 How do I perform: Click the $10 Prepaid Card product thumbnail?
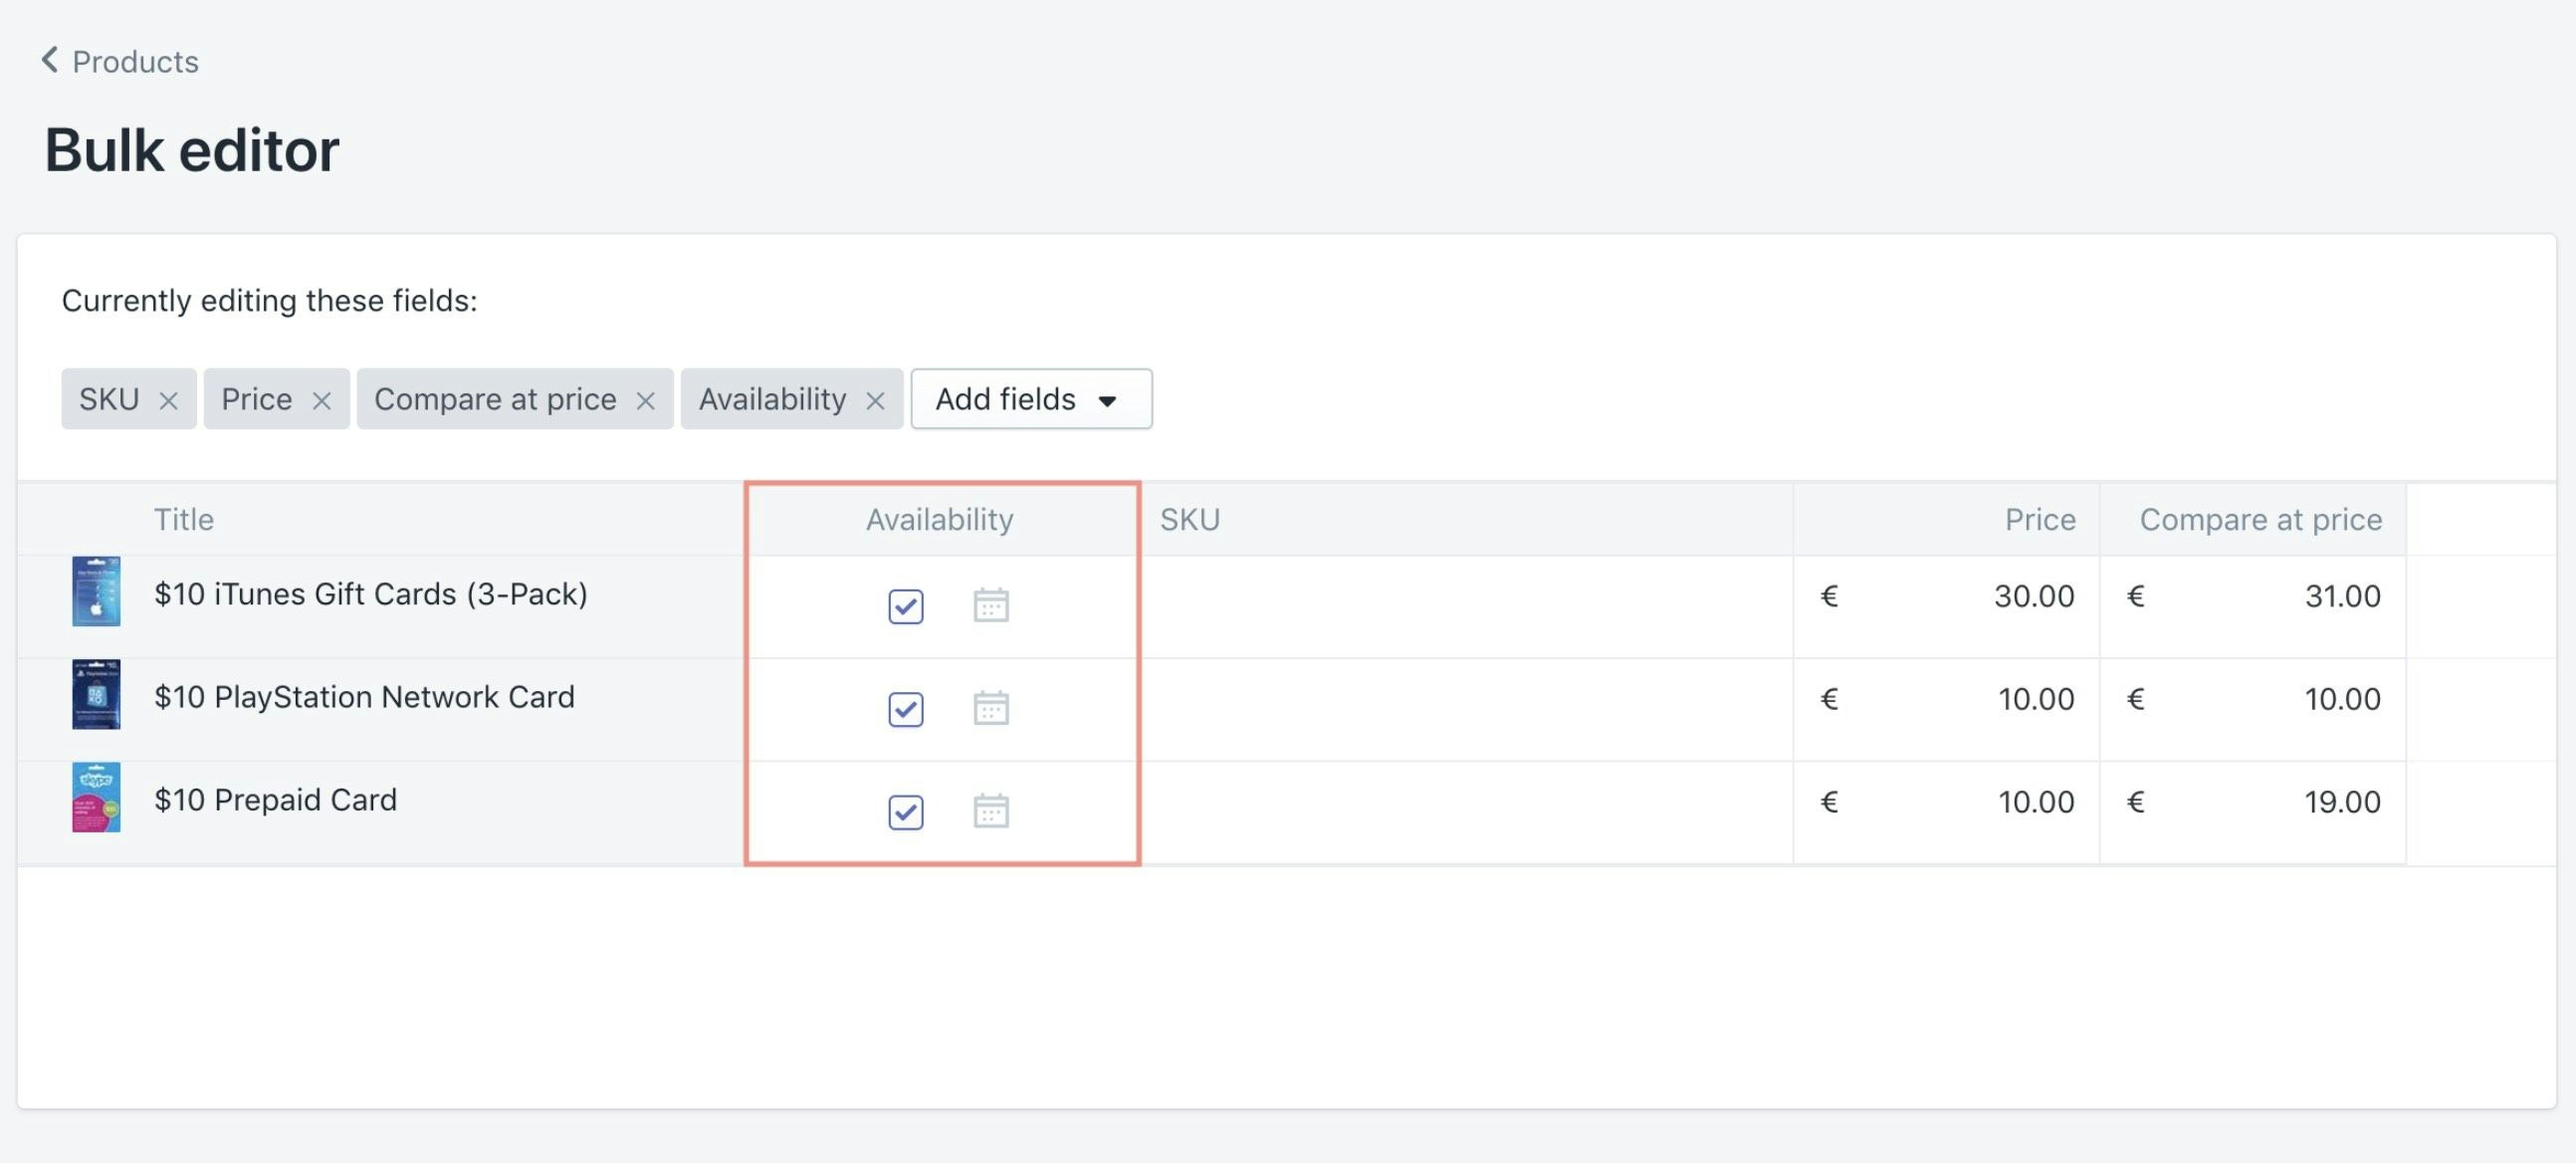coord(96,797)
